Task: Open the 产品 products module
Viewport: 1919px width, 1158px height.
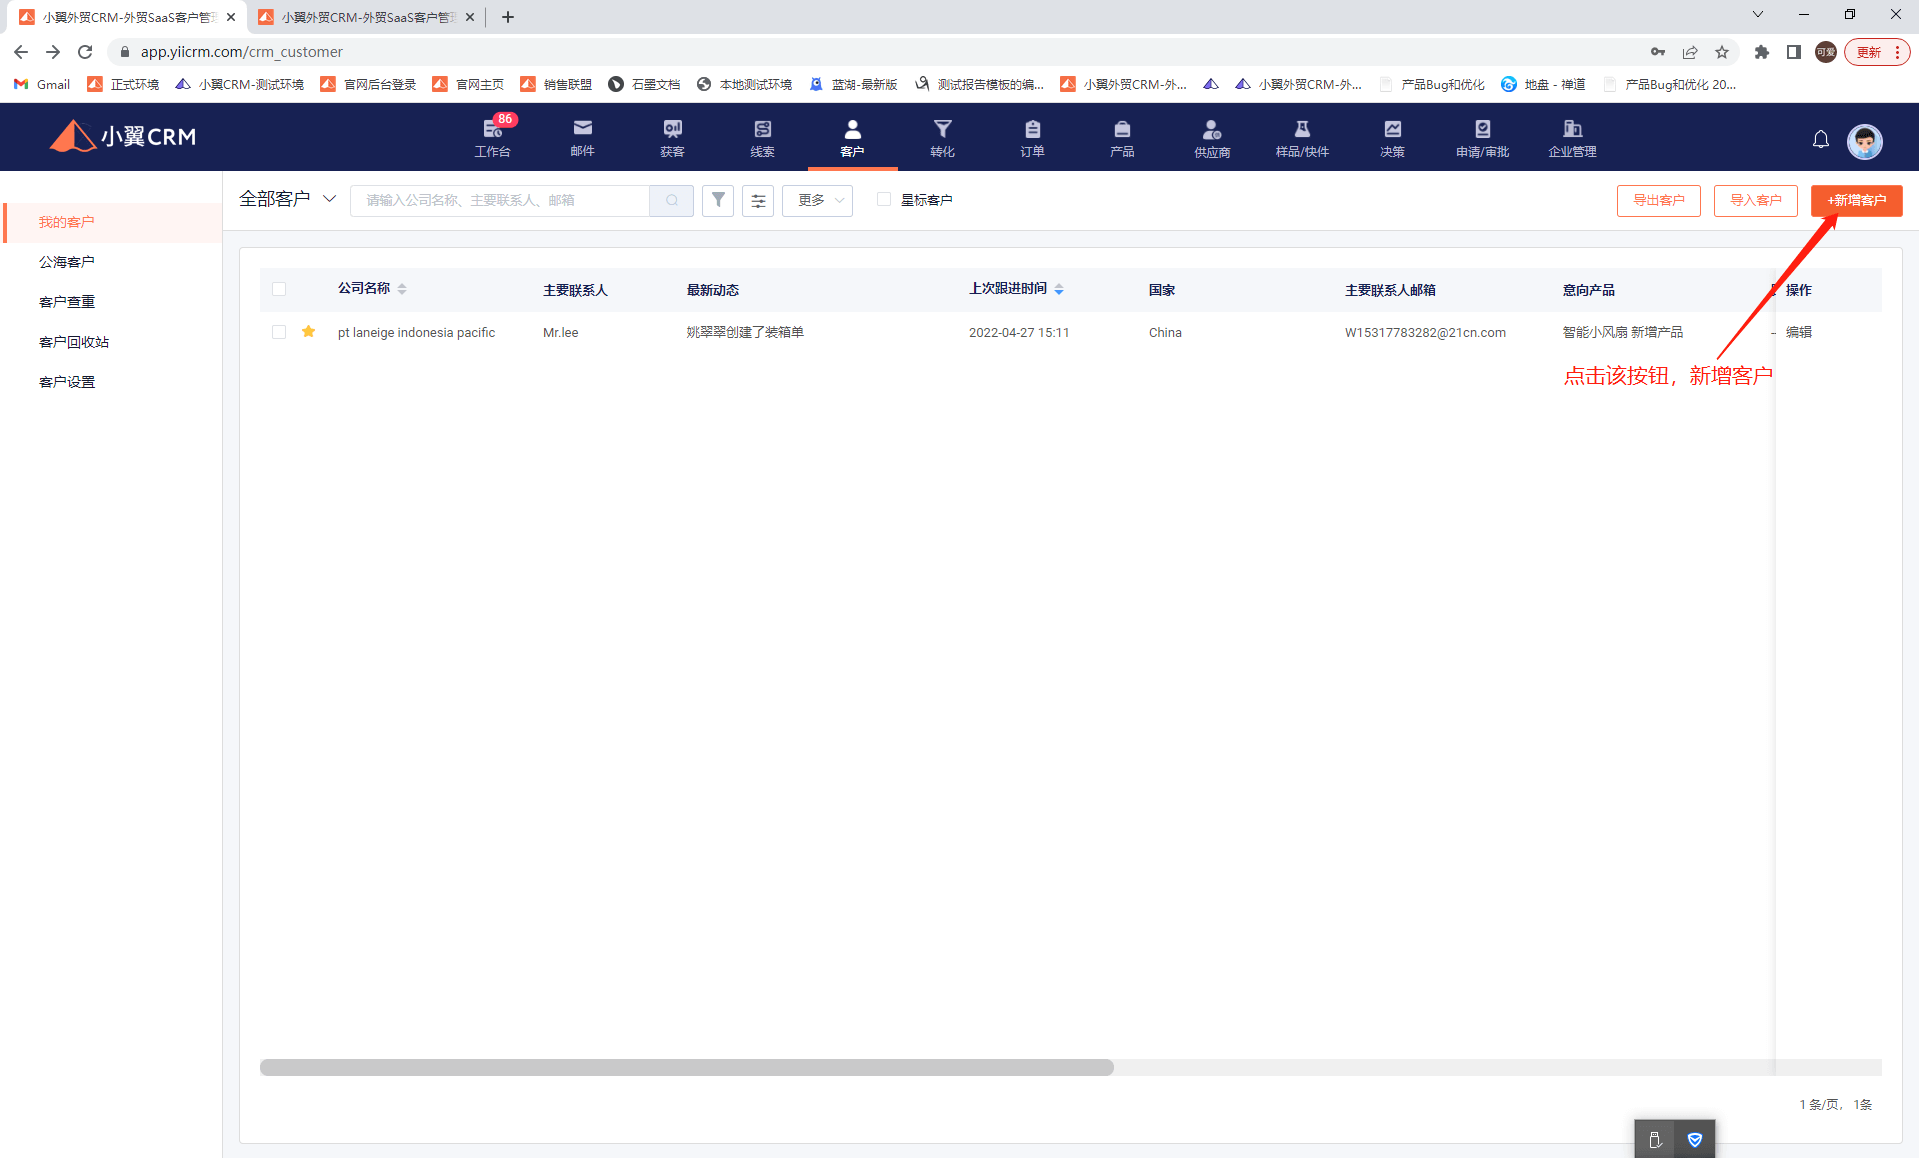Action: [1122, 137]
